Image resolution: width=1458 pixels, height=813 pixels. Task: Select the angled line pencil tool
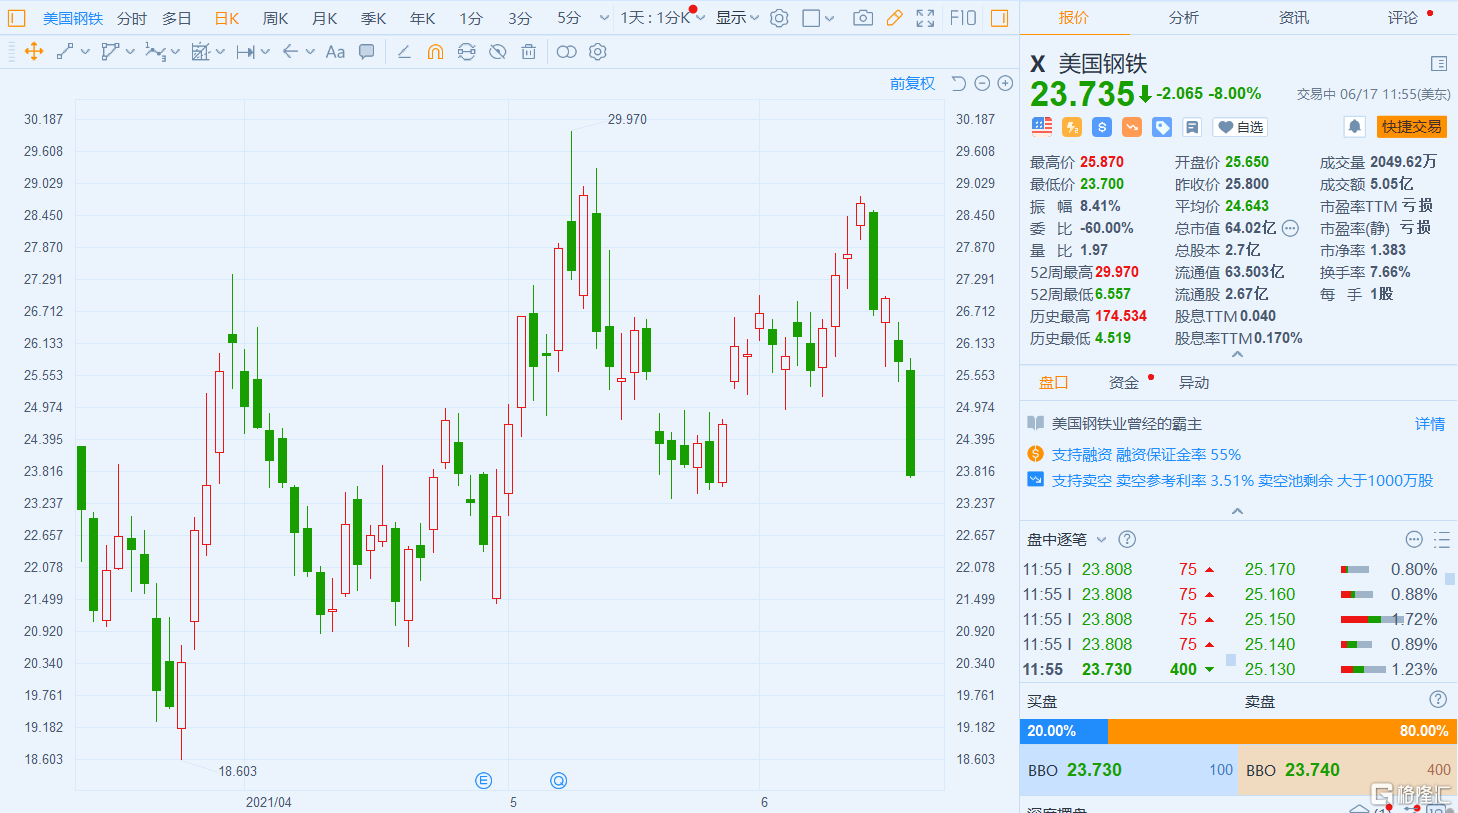(404, 52)
